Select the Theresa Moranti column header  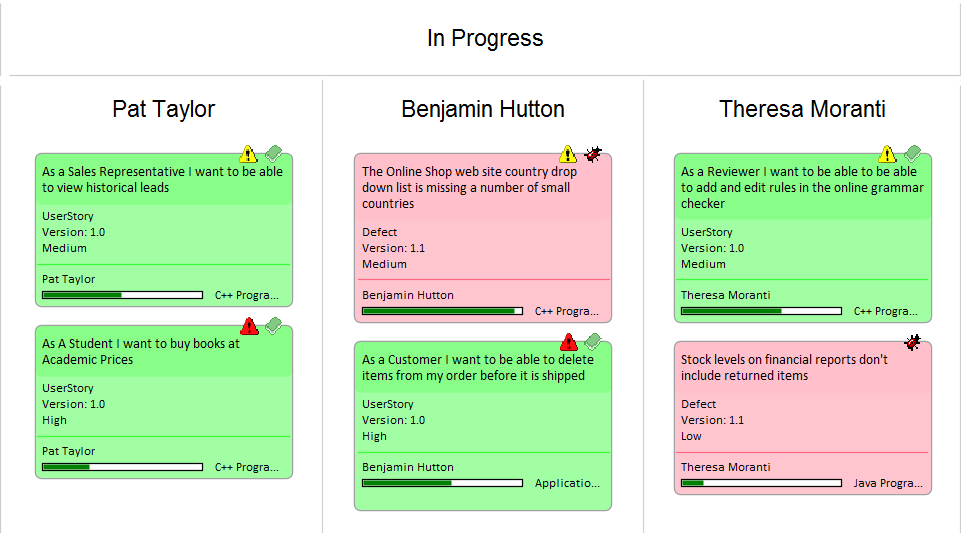(802, 109)
